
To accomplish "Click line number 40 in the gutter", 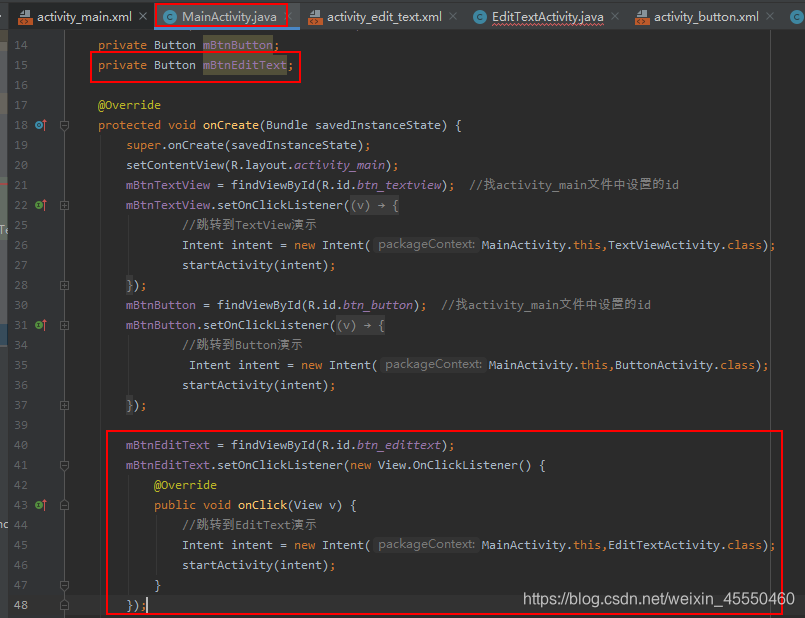I will [22, 444].
